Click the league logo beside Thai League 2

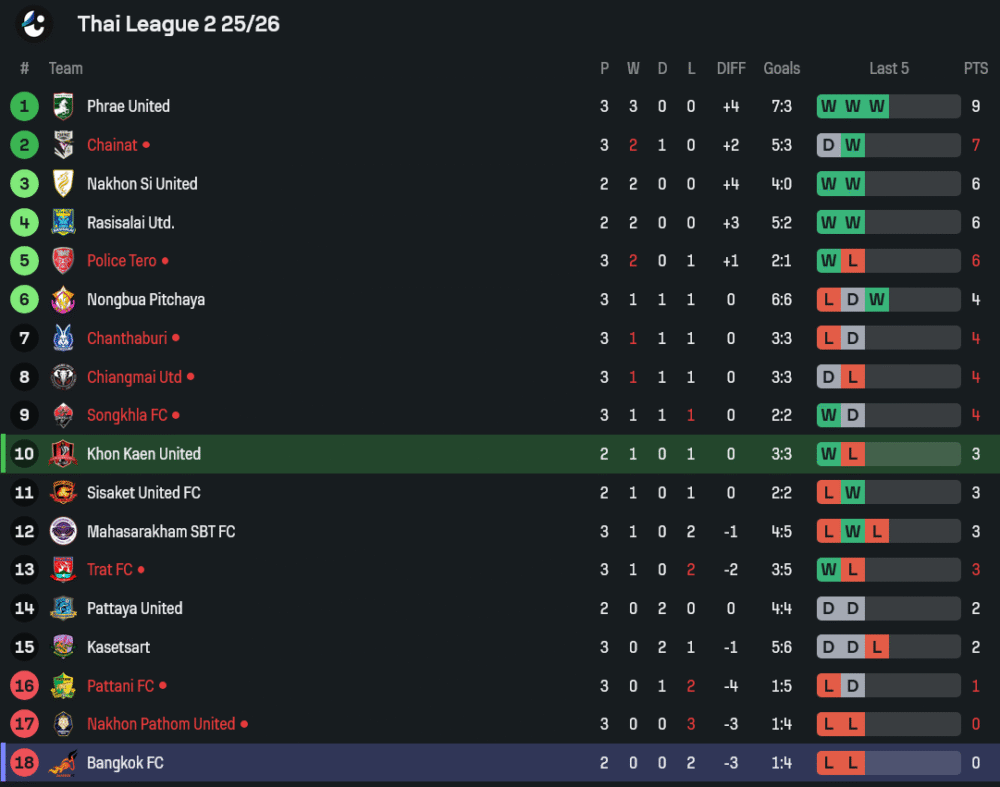35,23
